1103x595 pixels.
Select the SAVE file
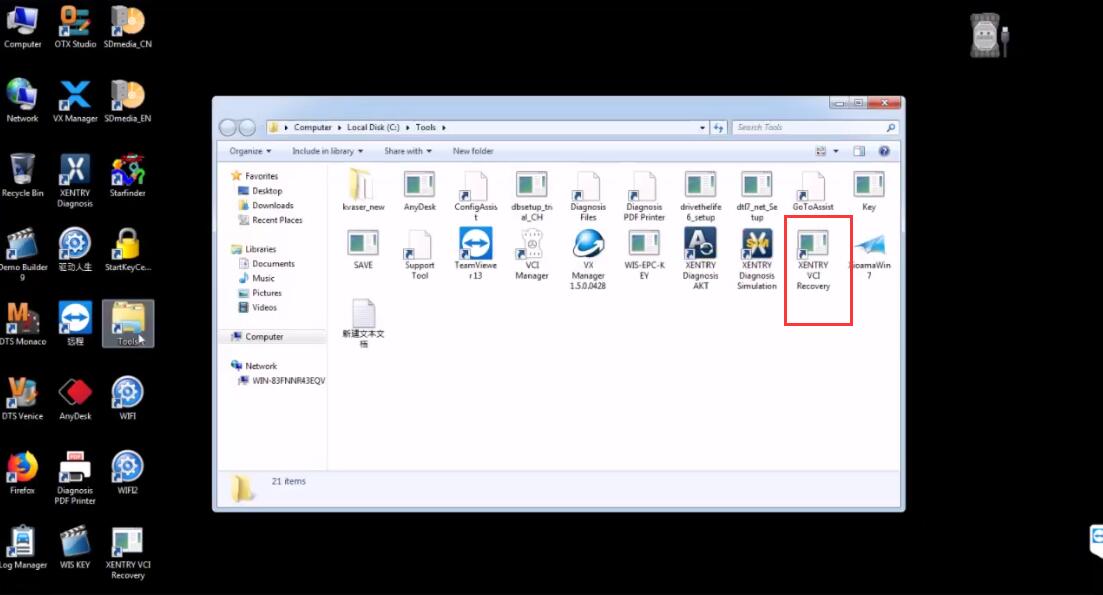pos(363,249)
